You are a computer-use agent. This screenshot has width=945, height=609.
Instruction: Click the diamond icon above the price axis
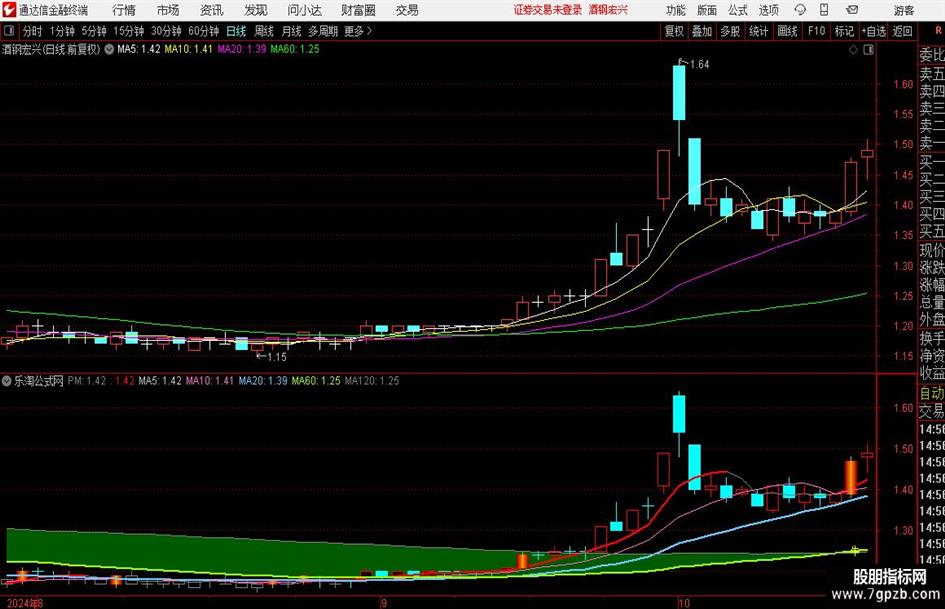pos(853,50)
